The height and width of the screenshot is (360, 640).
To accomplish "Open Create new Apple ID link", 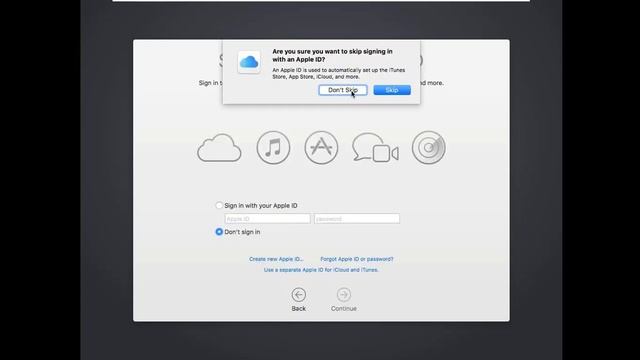I will point(276,259).
